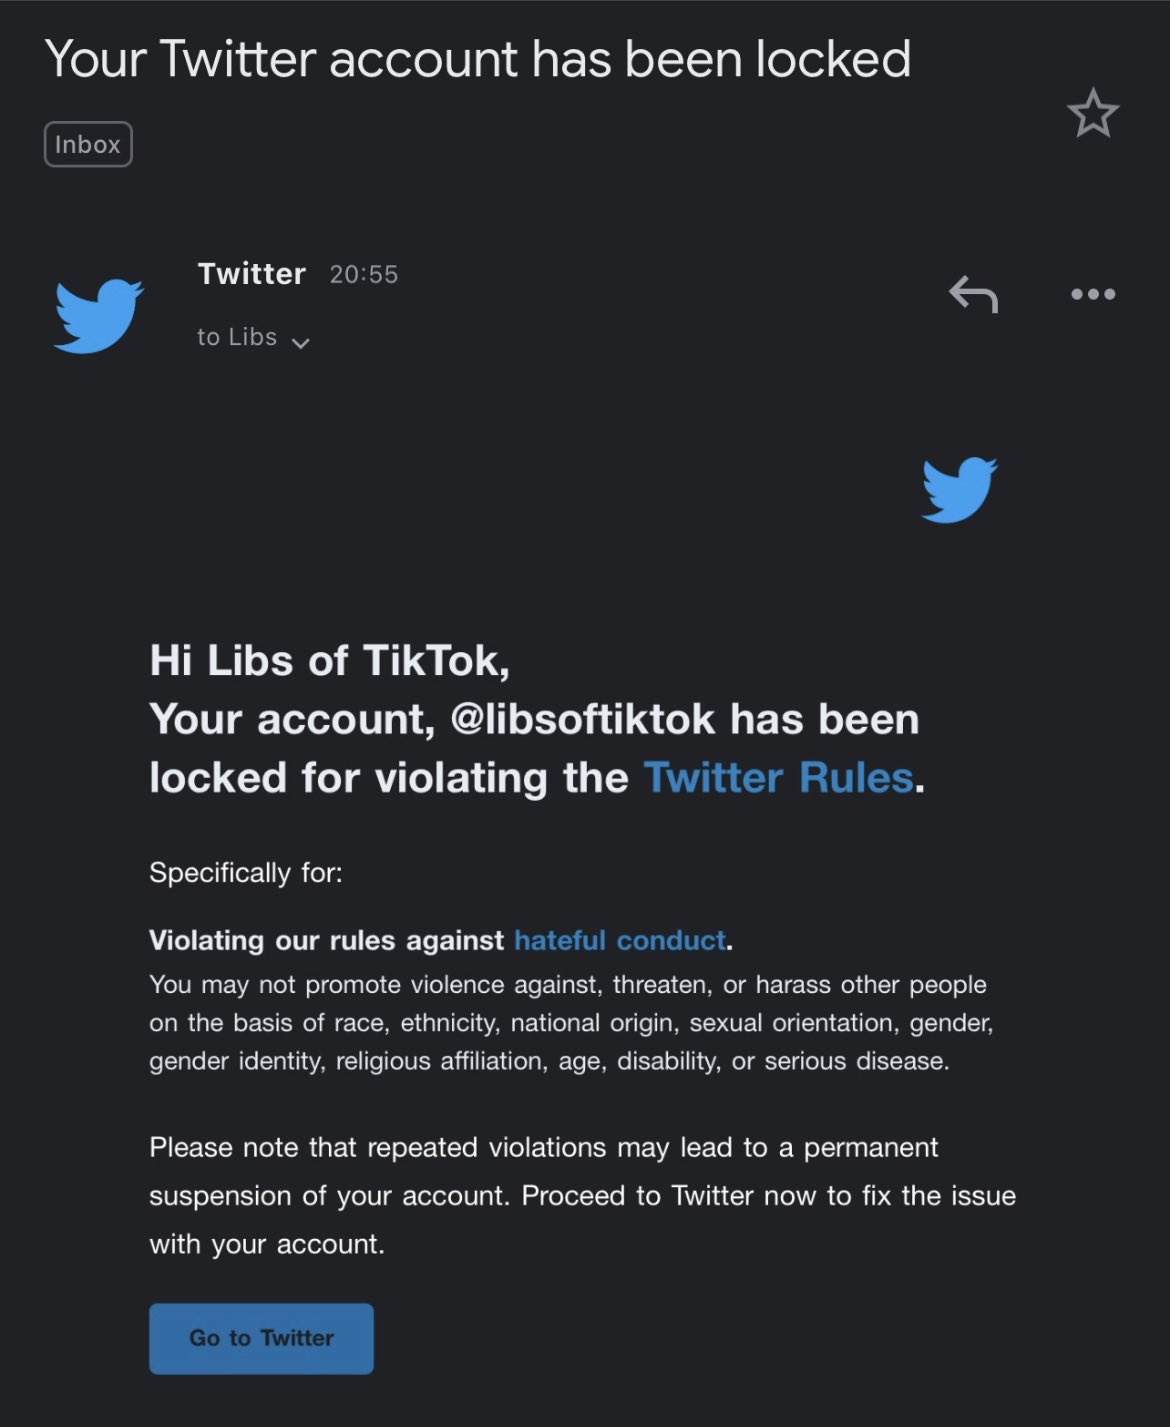Click the Inbox label chip
This screenshot has height=1427, width=1170.
(88, 143)
